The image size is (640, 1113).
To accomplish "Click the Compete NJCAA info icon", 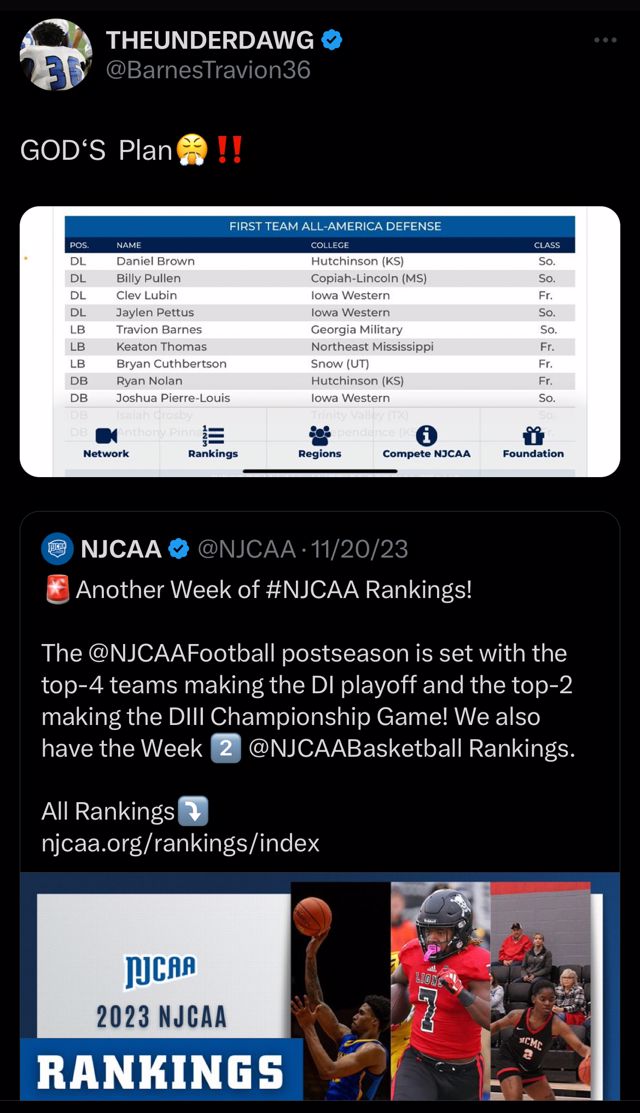I will pos(426,435).
